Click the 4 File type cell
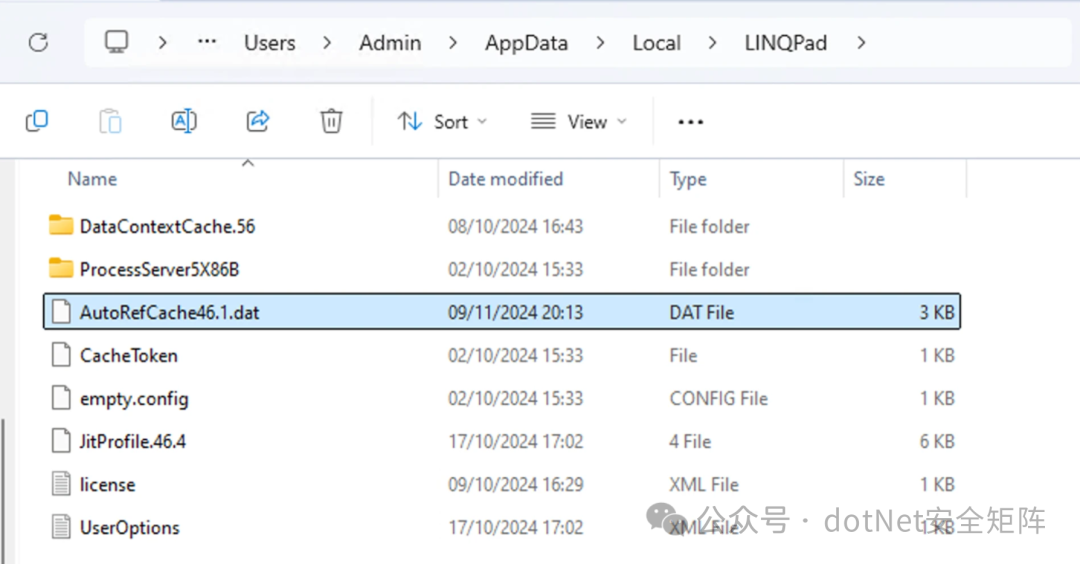Screen dimensions: 1080x564 pyautogui.click(x=690, y=441)
